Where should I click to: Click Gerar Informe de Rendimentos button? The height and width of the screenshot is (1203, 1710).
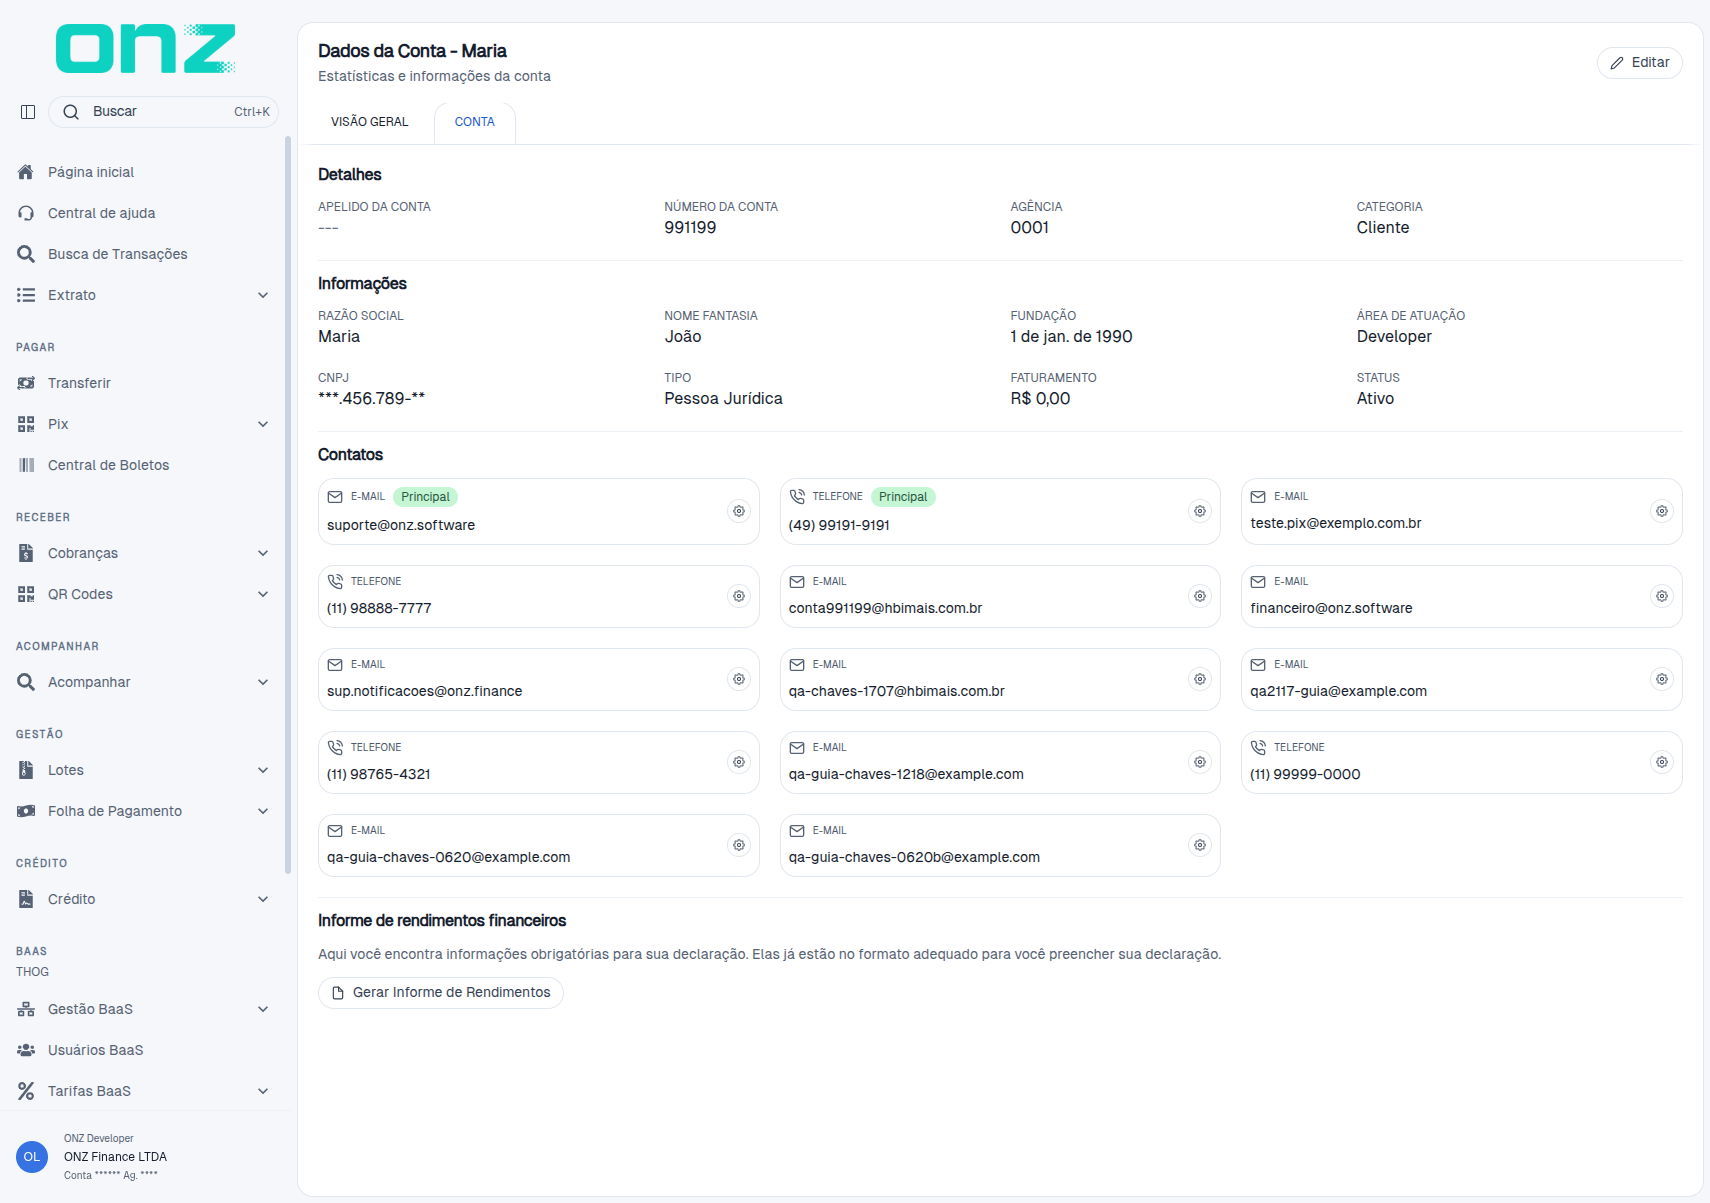pos(441,993)
